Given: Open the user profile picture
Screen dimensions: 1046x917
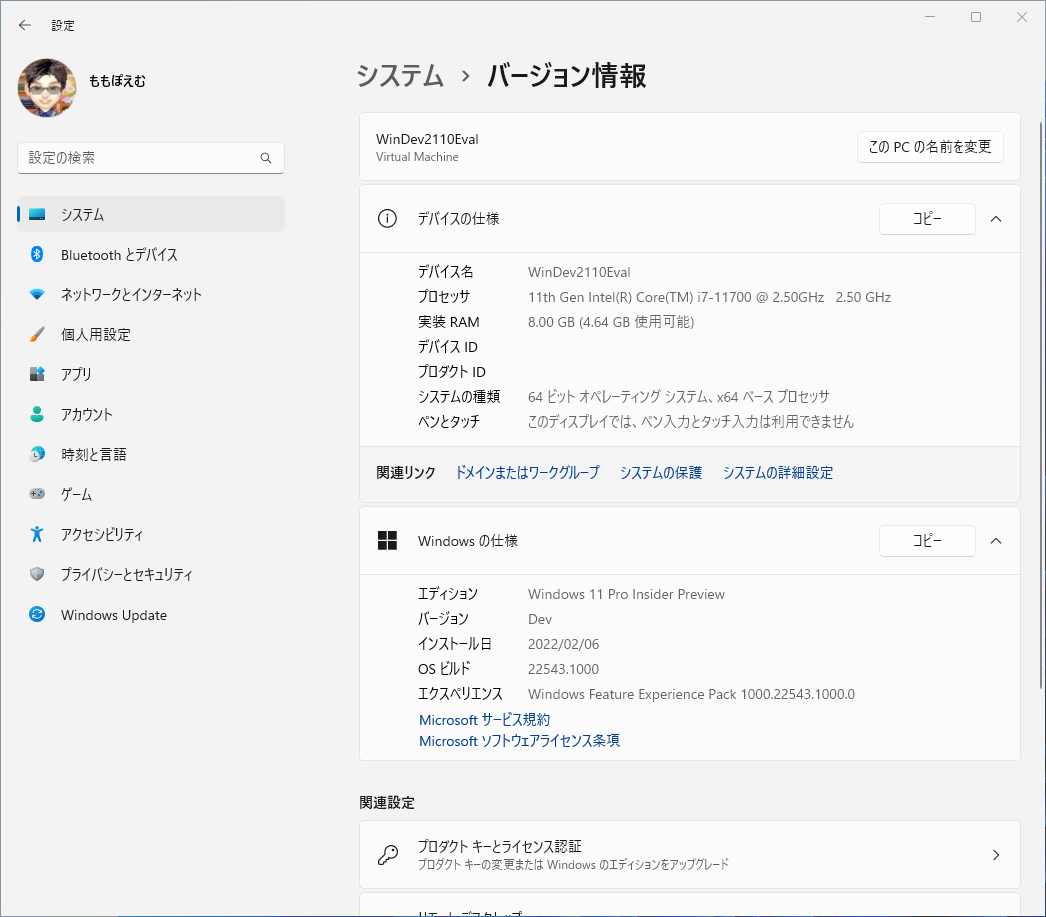Looking at the screenshot, I should click(x=47, y=88).
